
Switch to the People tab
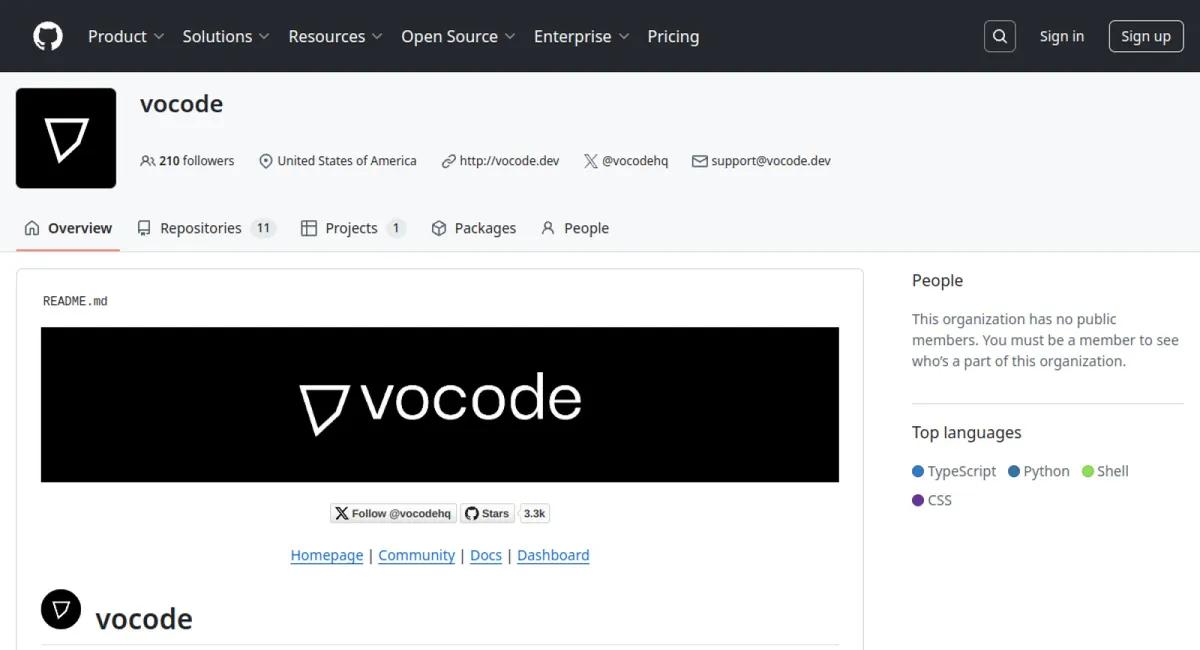[575, 228]
